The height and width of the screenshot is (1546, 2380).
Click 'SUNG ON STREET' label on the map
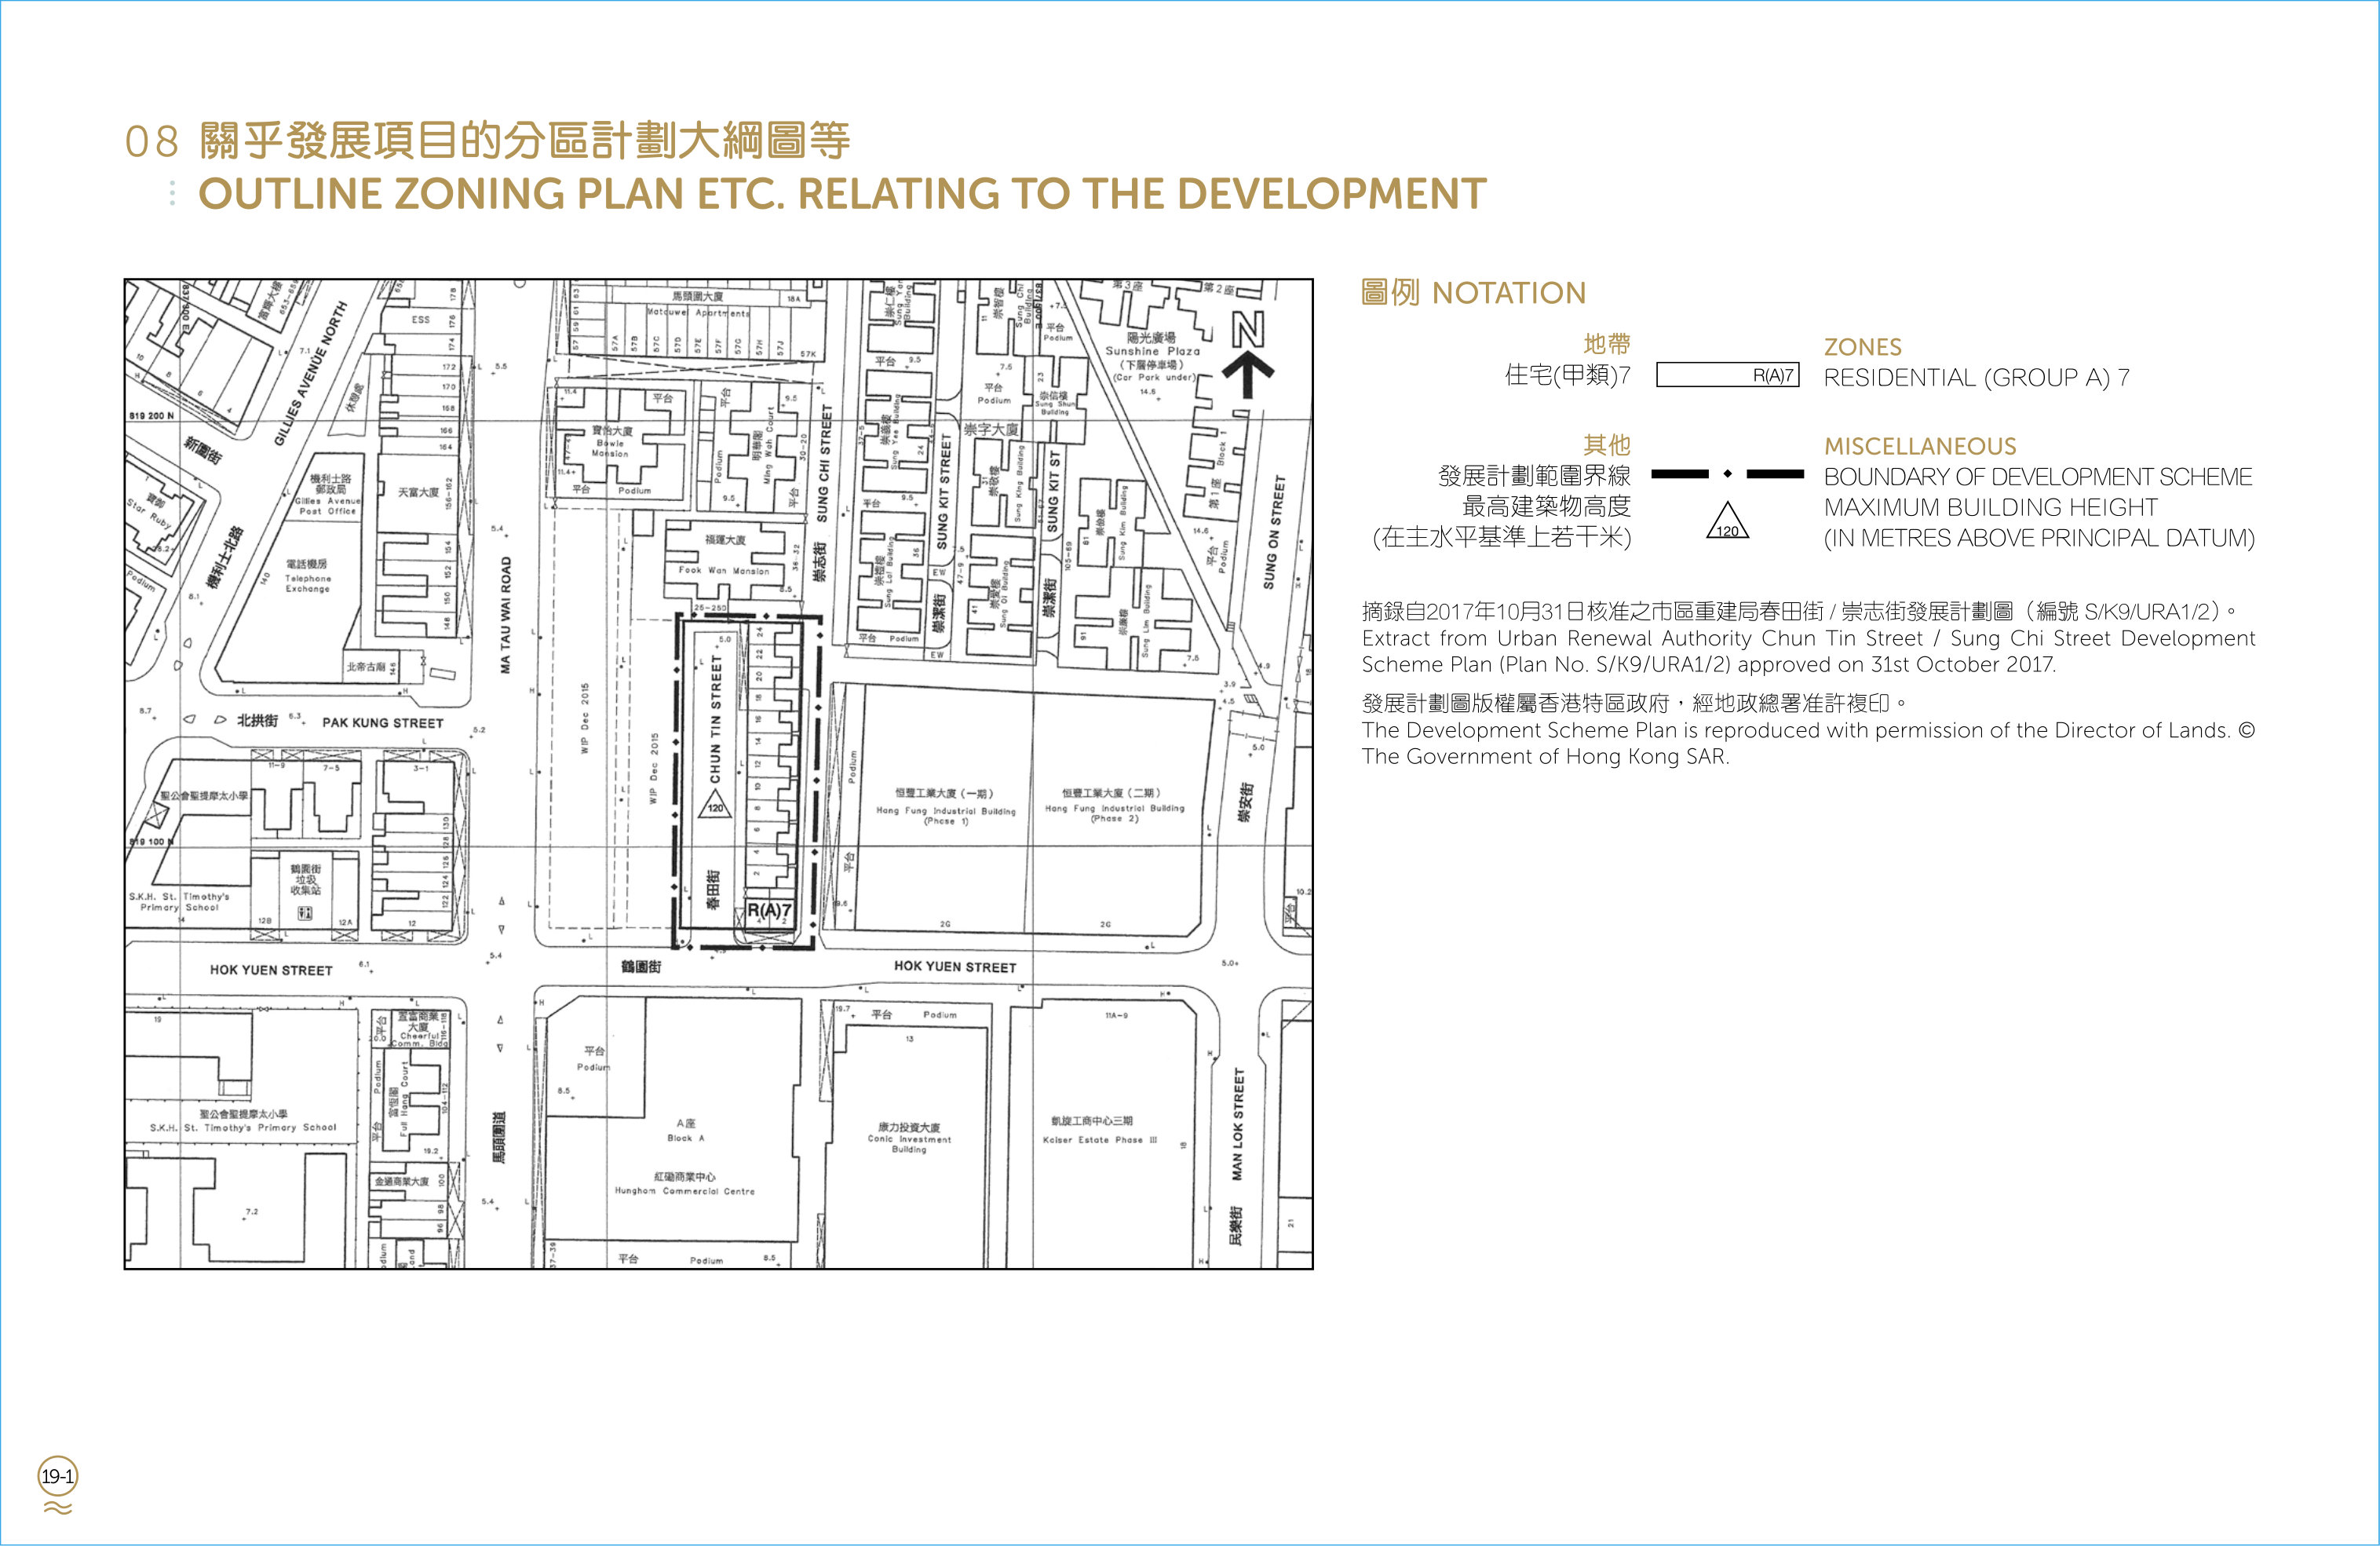[1273, 532]
